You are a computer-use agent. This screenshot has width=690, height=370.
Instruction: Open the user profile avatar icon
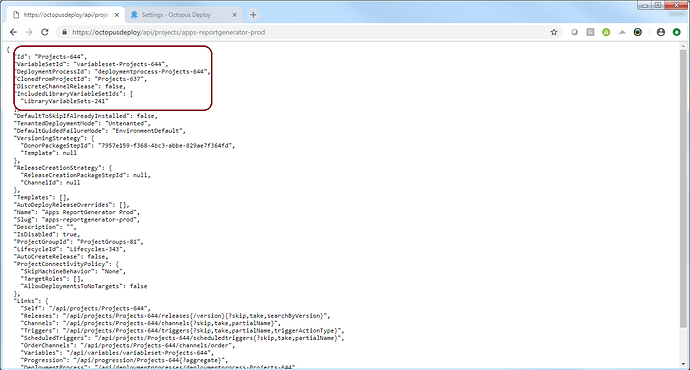coord(661,32)
